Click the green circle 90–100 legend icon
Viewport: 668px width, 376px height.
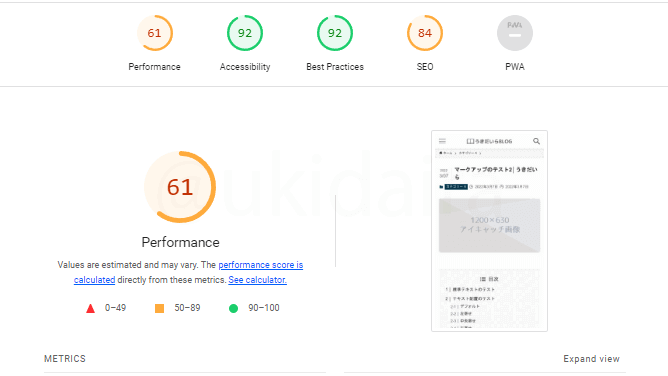[x=233, y=308]
